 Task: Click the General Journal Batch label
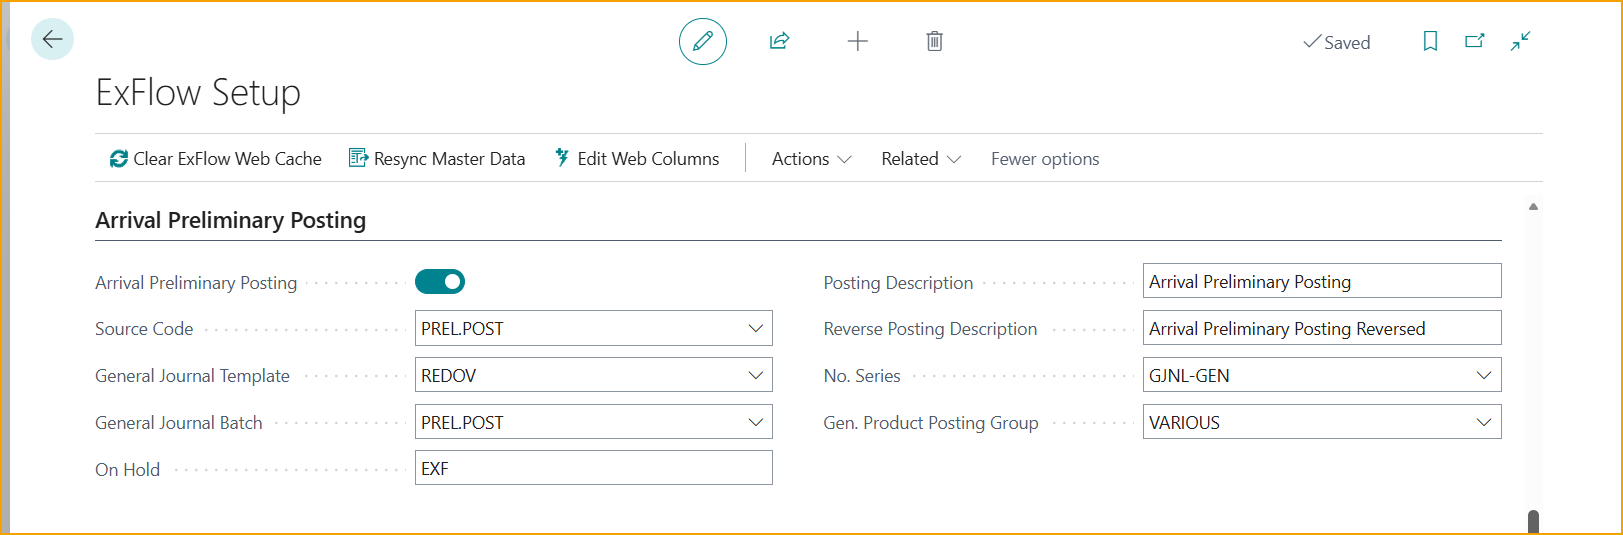[179, 423]
